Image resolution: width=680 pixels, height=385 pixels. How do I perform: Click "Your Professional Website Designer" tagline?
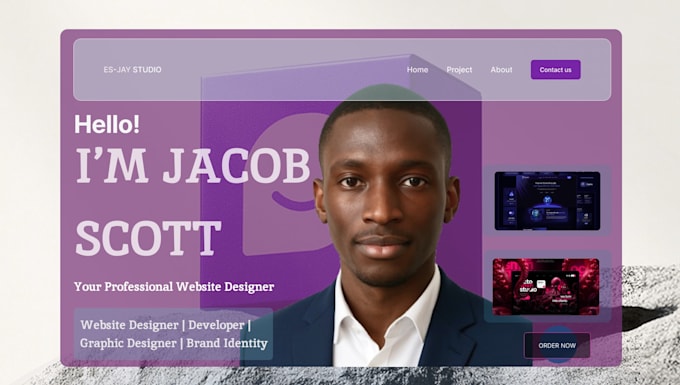tap(174, 287)
